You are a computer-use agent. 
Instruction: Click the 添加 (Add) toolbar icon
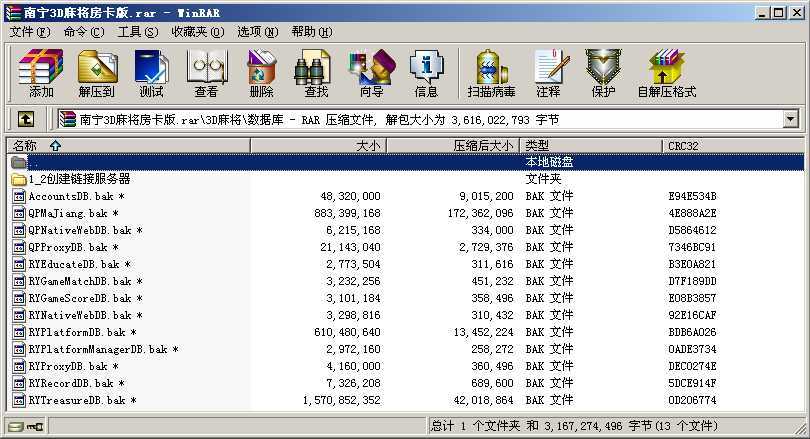pyautogui.click(x=41, y=74)
